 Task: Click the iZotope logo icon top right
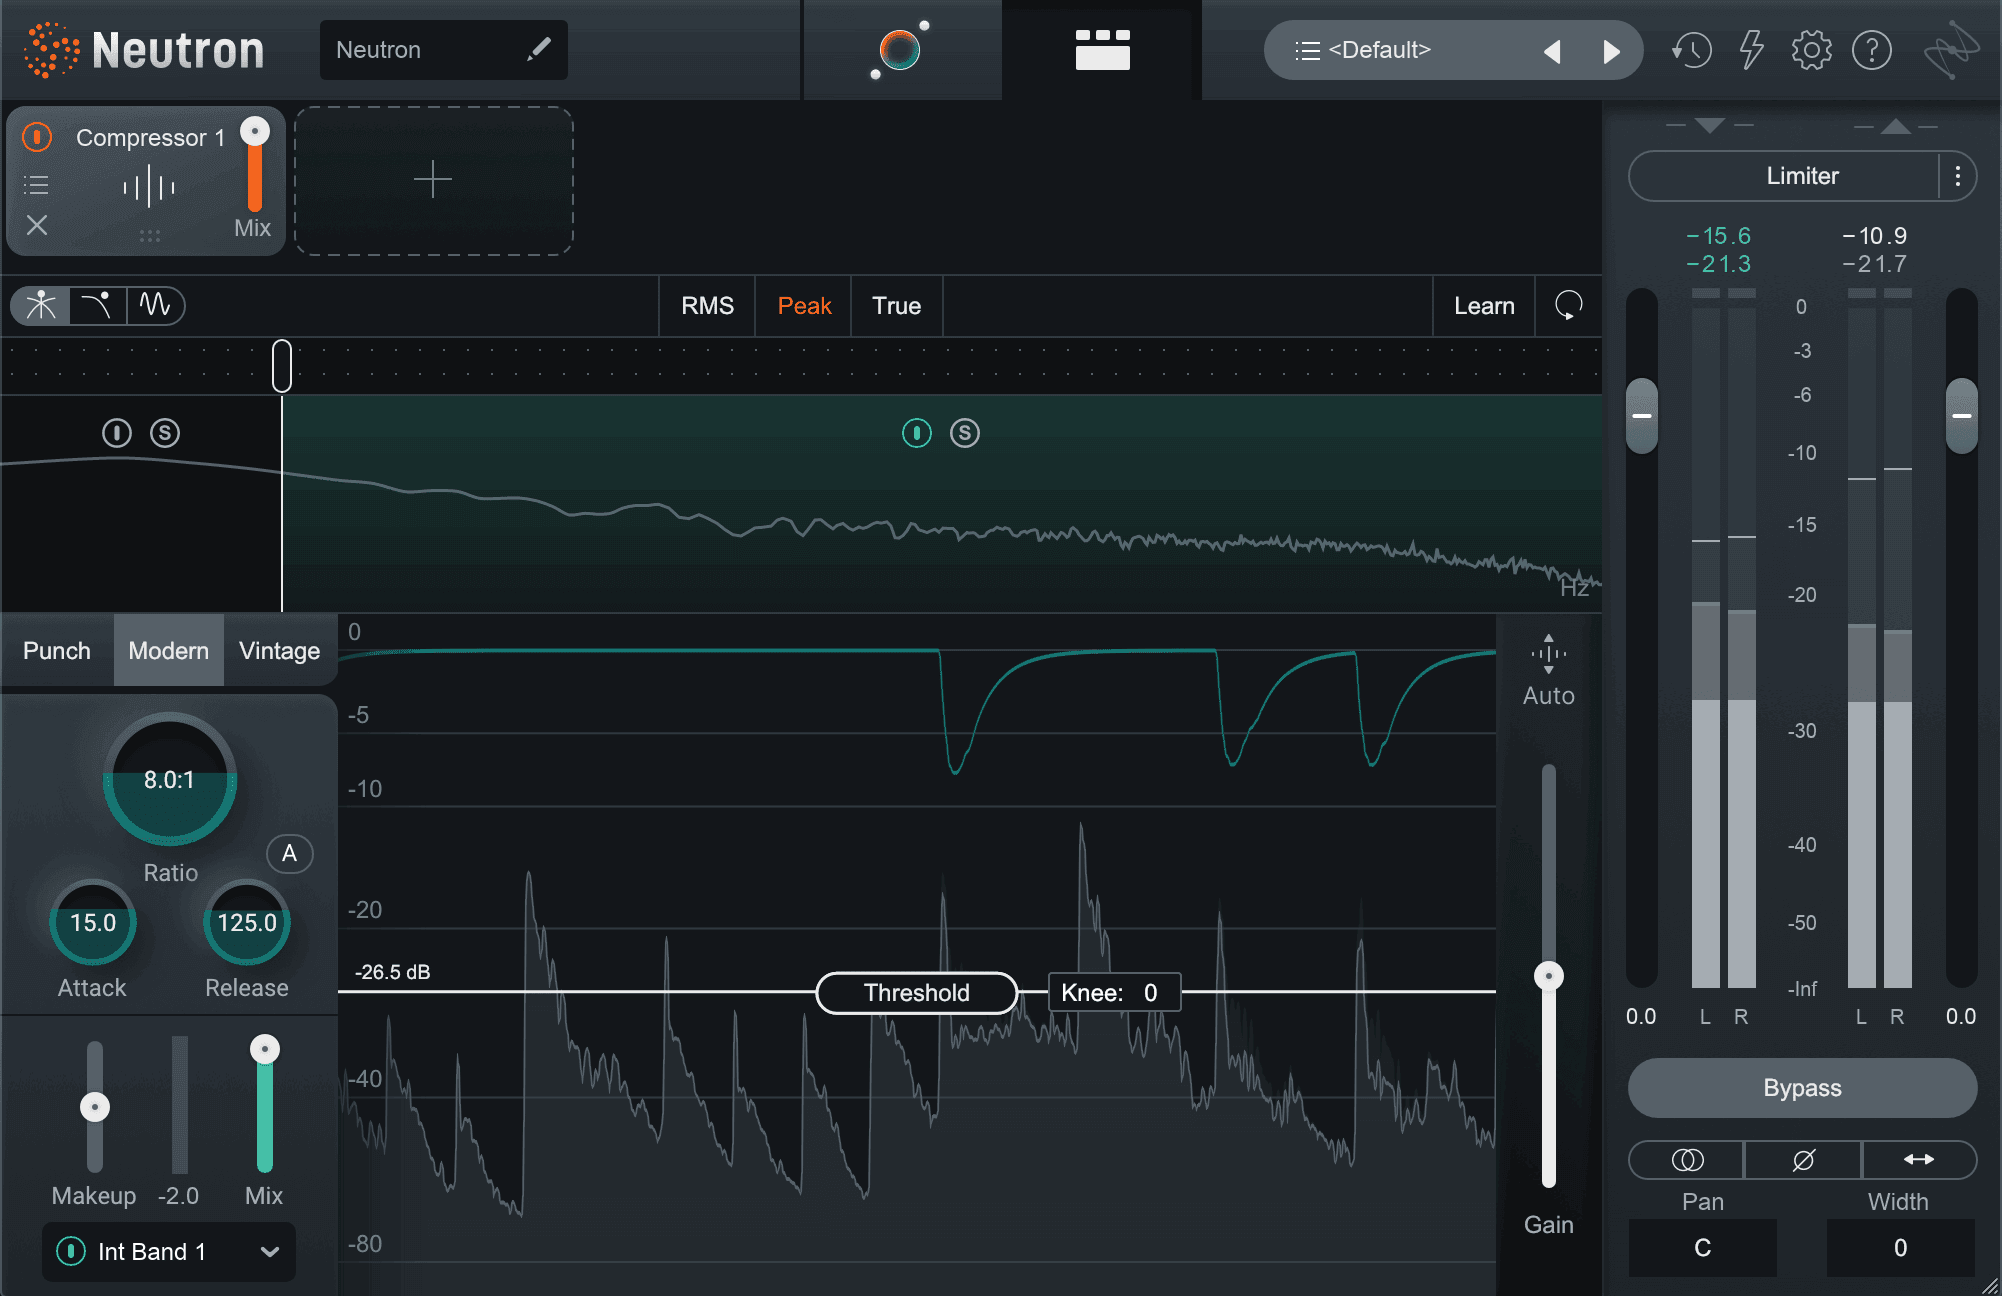(1951, 50)
